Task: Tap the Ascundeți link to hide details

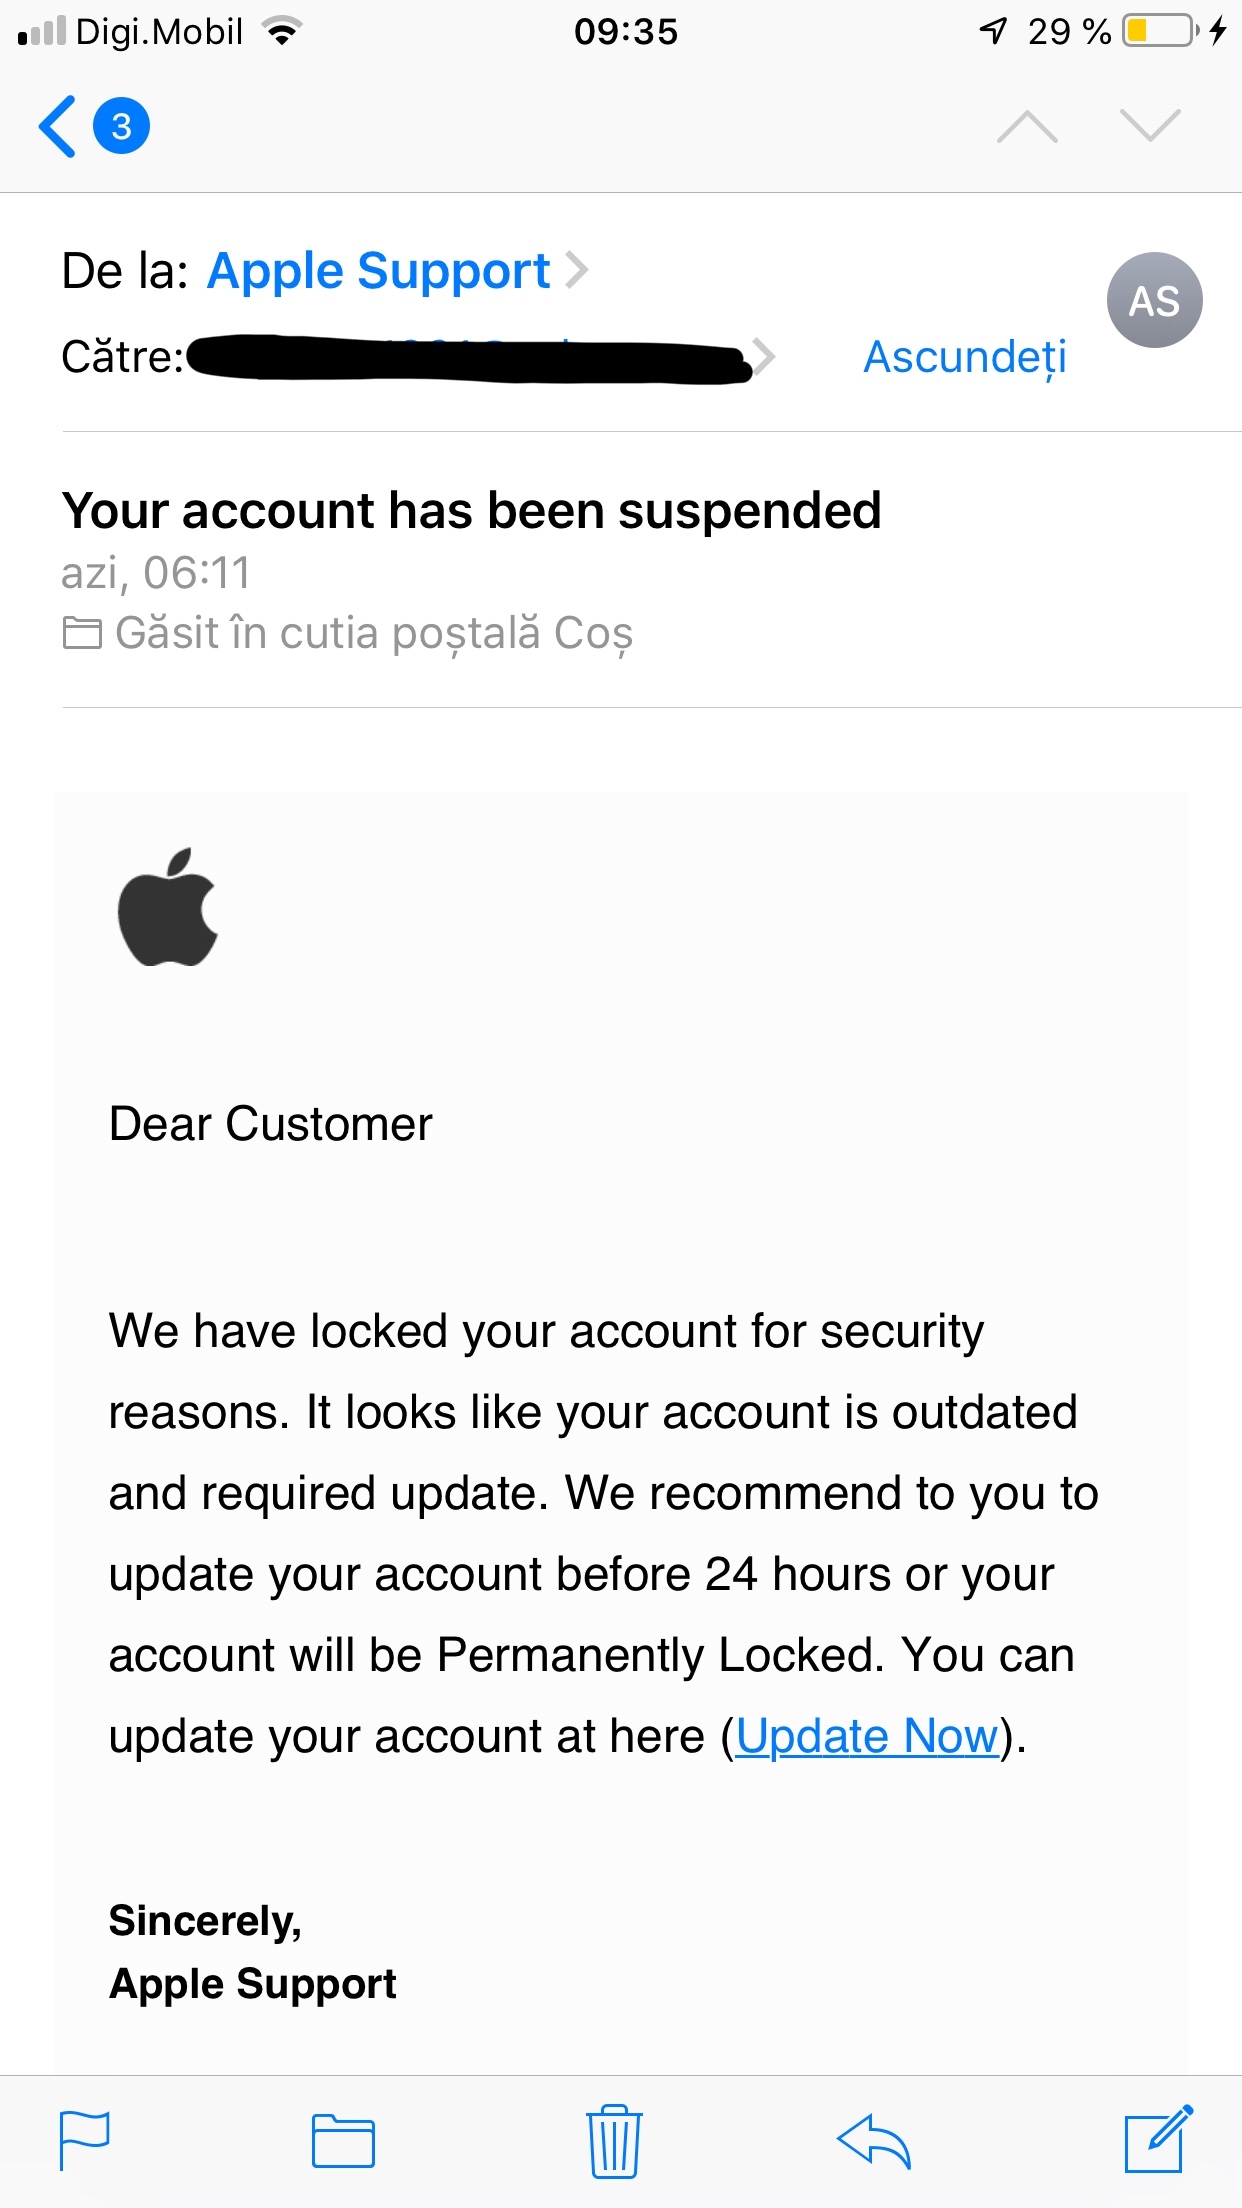Action: point(964,357)
